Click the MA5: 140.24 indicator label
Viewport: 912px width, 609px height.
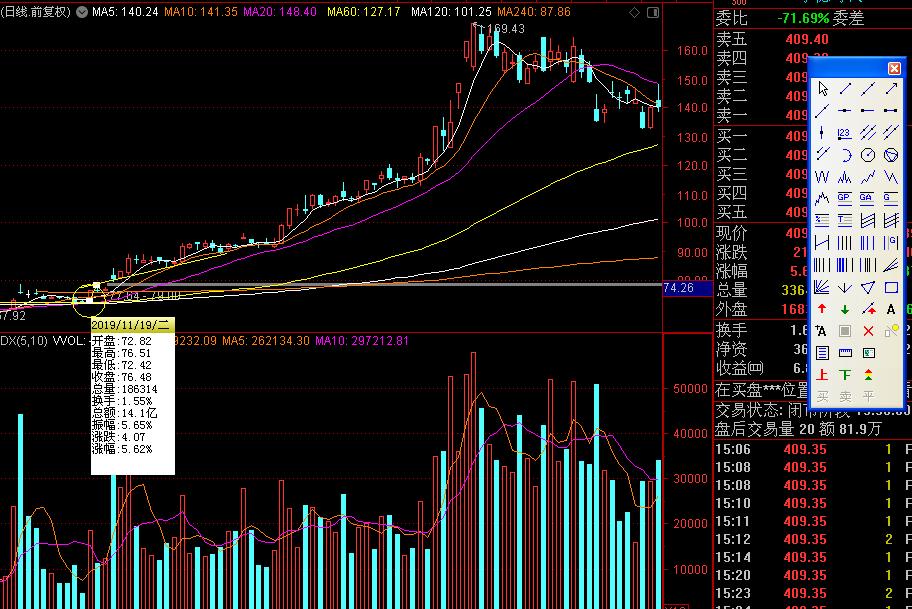point(125,12)
